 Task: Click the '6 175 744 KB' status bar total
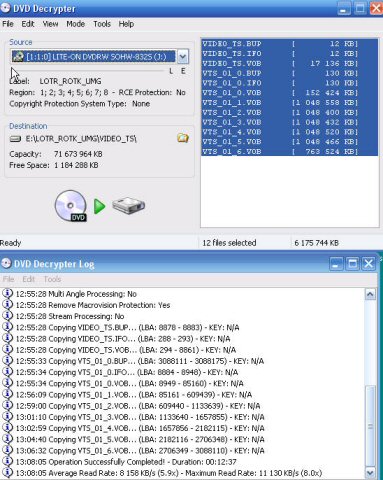tap(316, 243)
